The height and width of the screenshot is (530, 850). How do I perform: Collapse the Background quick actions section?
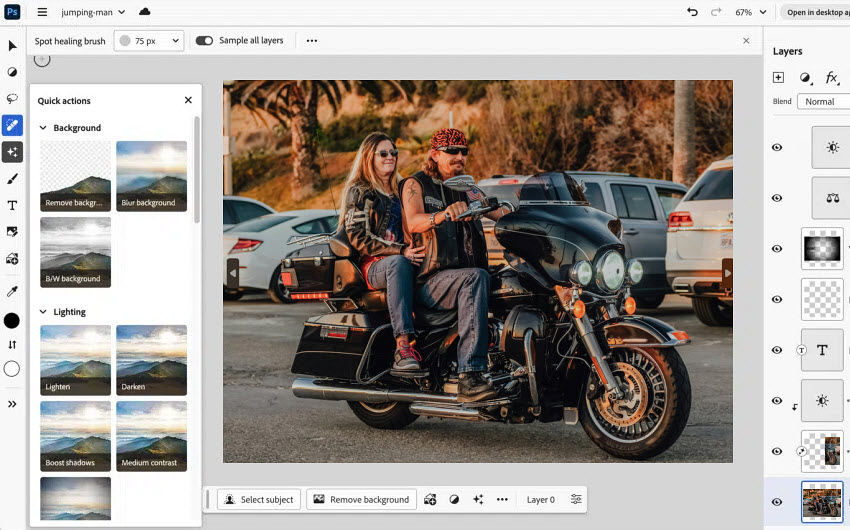click(x=43, y=128)
